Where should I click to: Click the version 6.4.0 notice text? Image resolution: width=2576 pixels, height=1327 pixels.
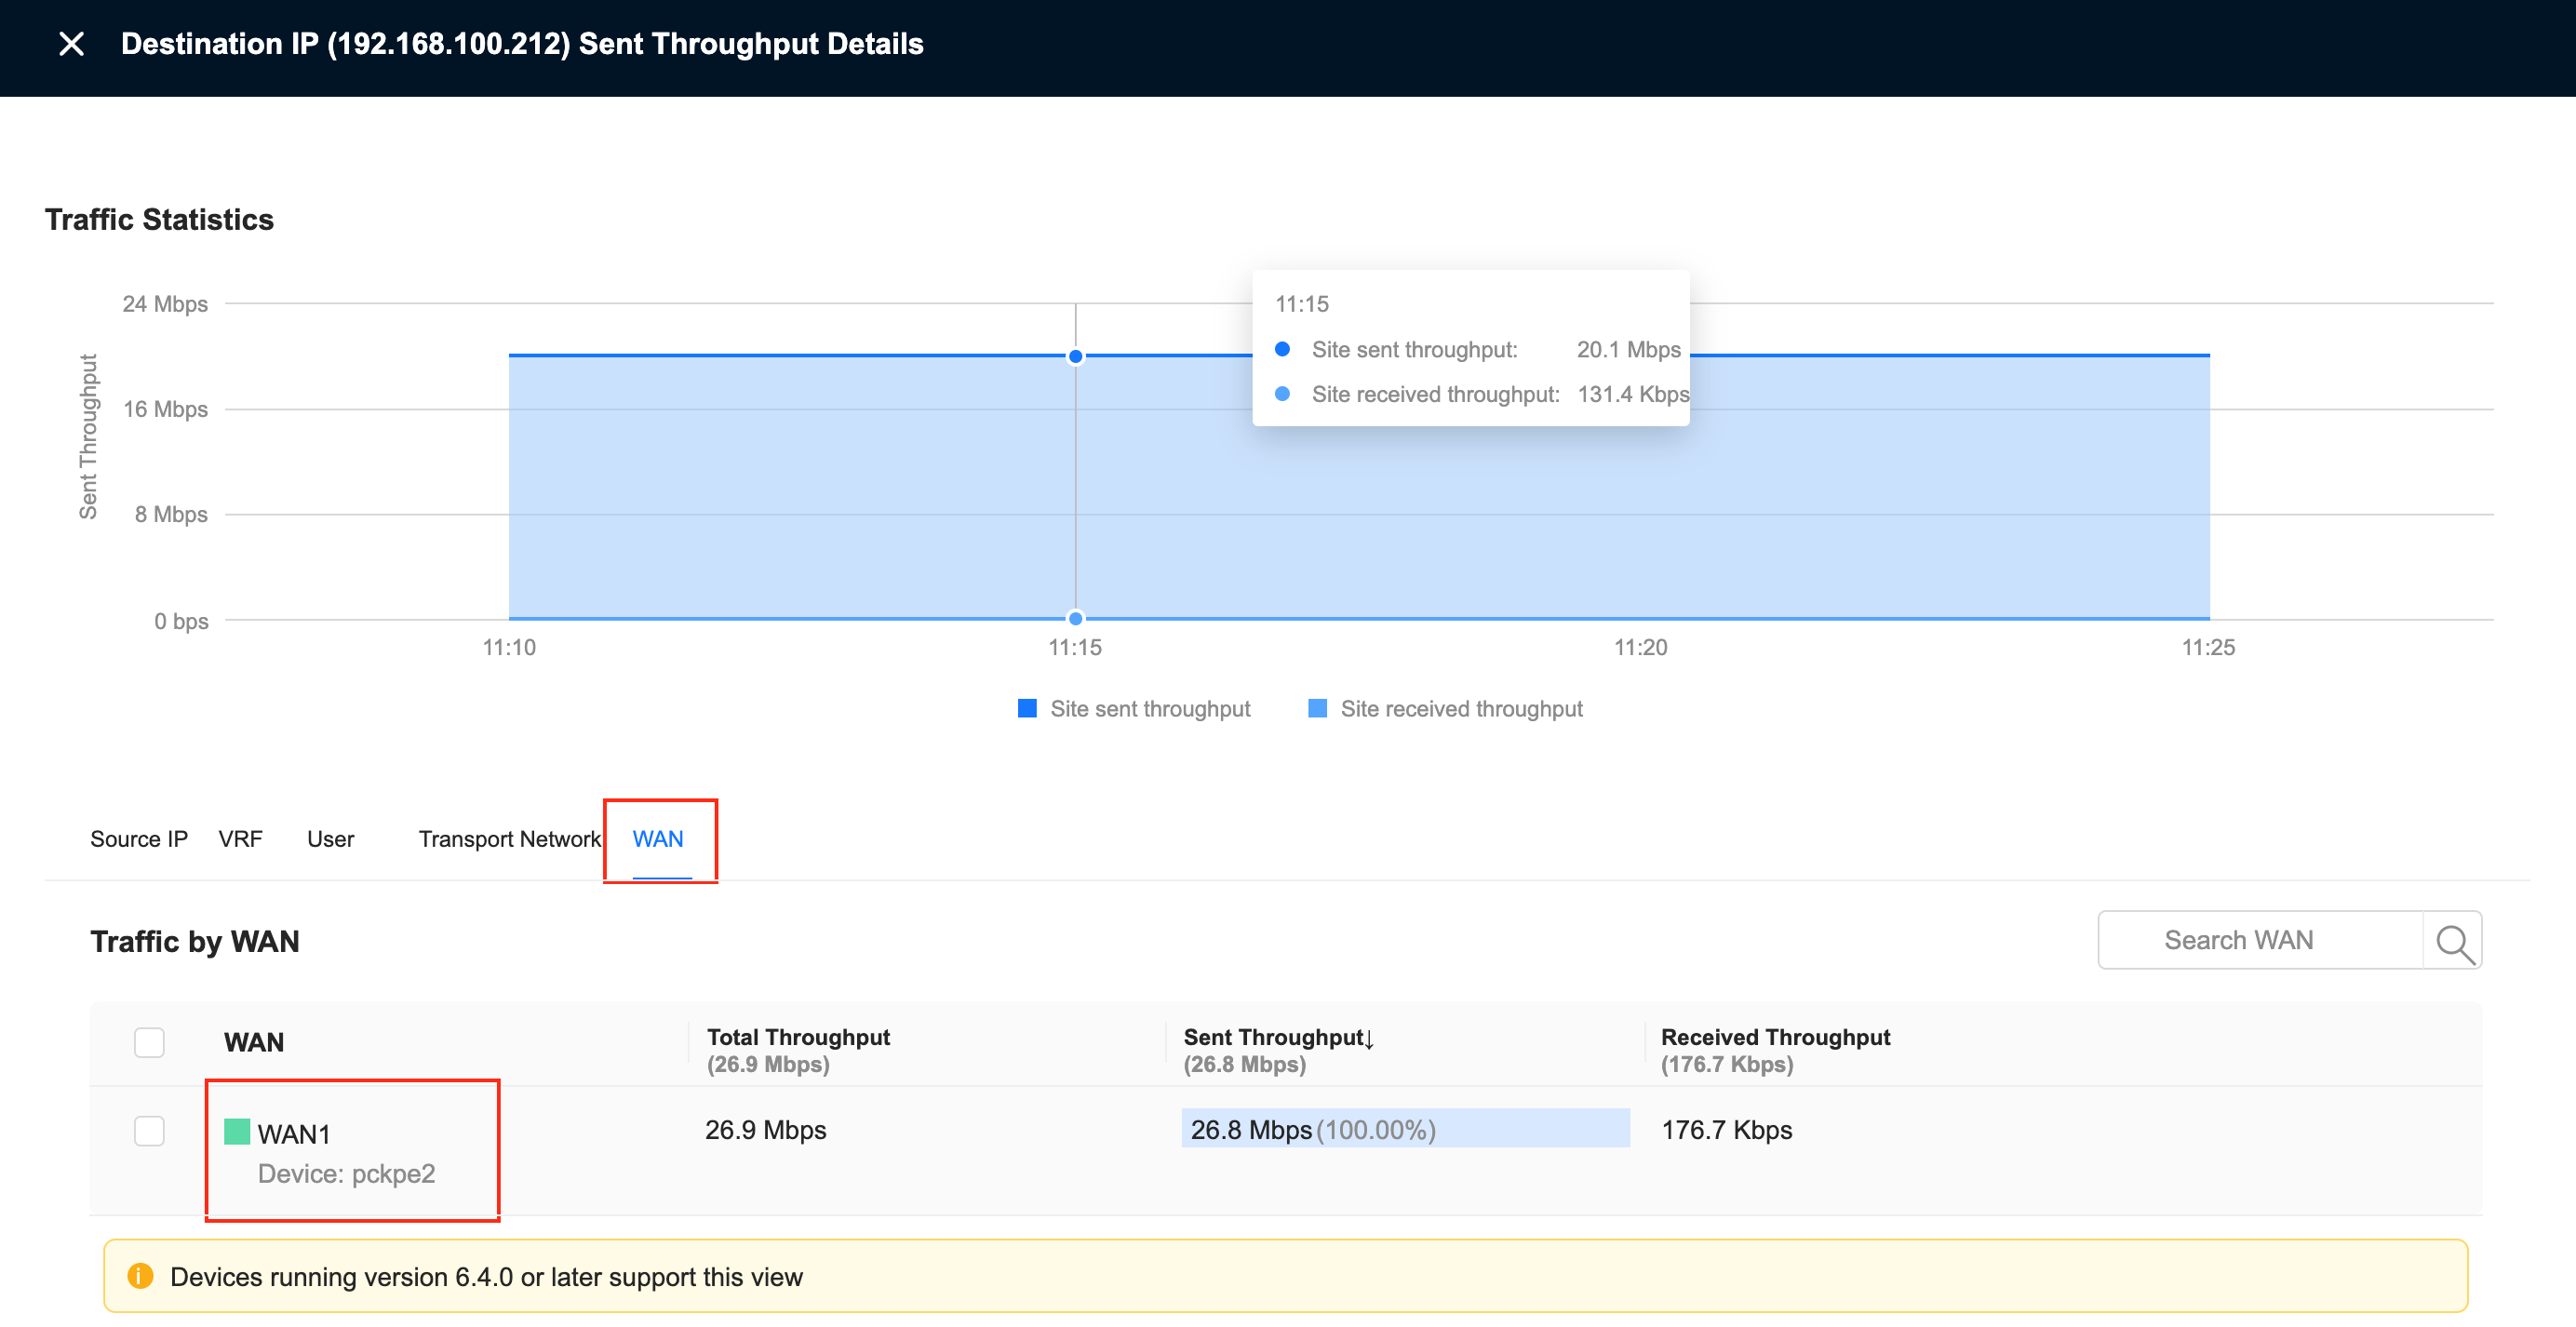click(x=486, y=1277)
